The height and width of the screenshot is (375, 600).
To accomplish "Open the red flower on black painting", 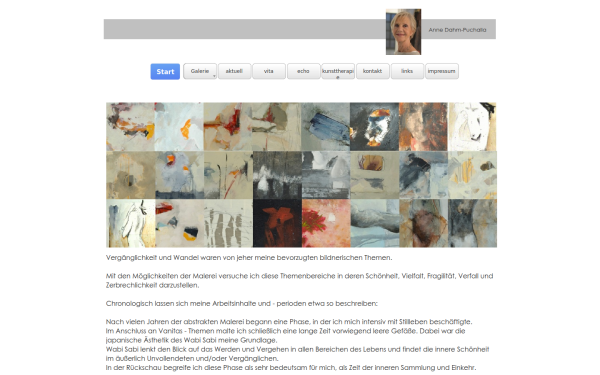I will tap(277, 223).
